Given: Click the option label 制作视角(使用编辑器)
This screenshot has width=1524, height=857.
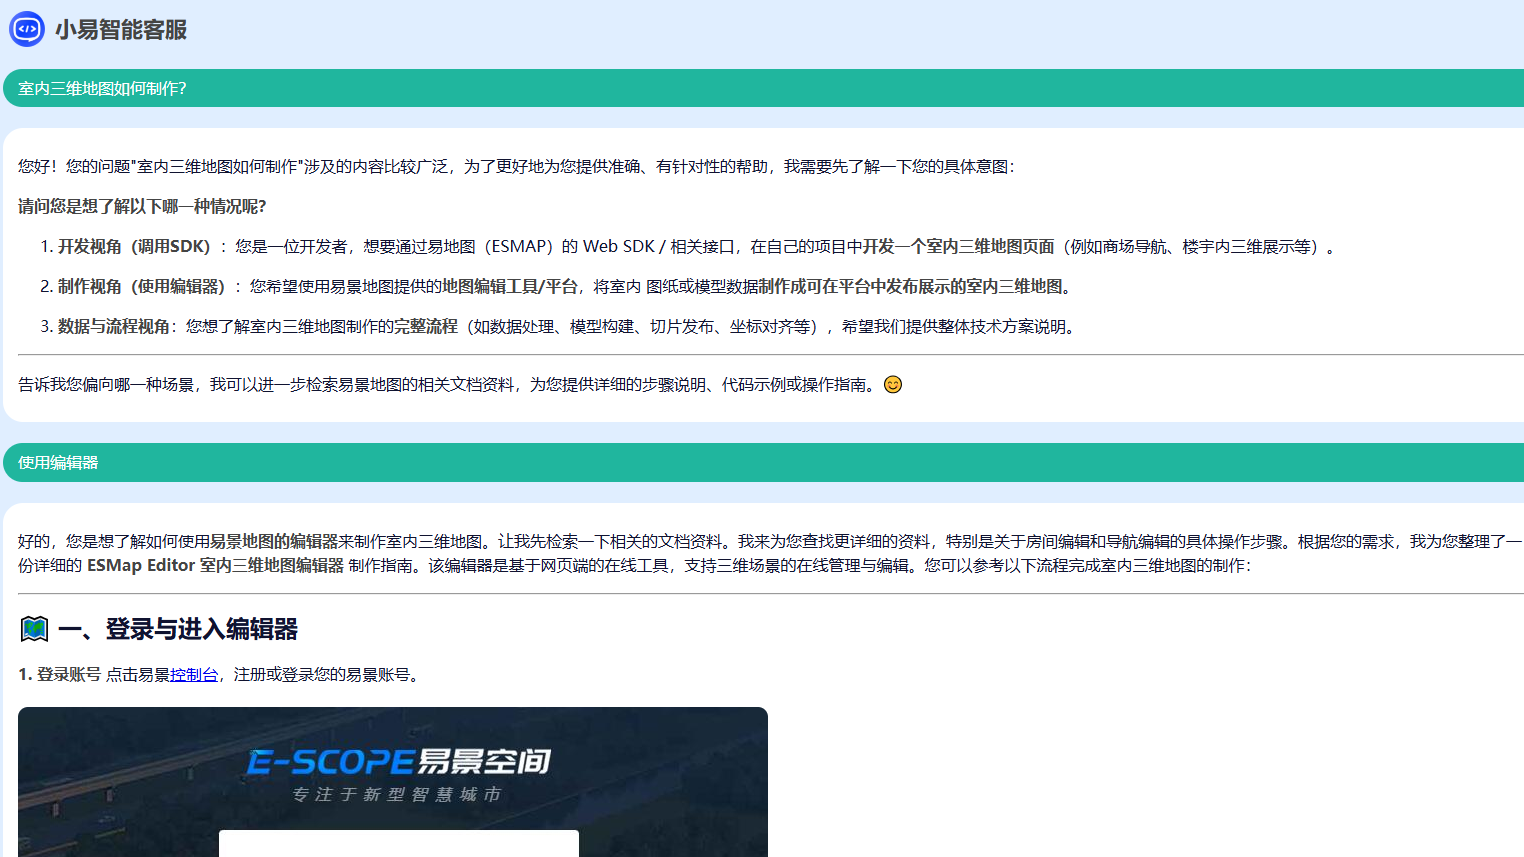Looking at the screenshot, I should [x=142, y=287].
